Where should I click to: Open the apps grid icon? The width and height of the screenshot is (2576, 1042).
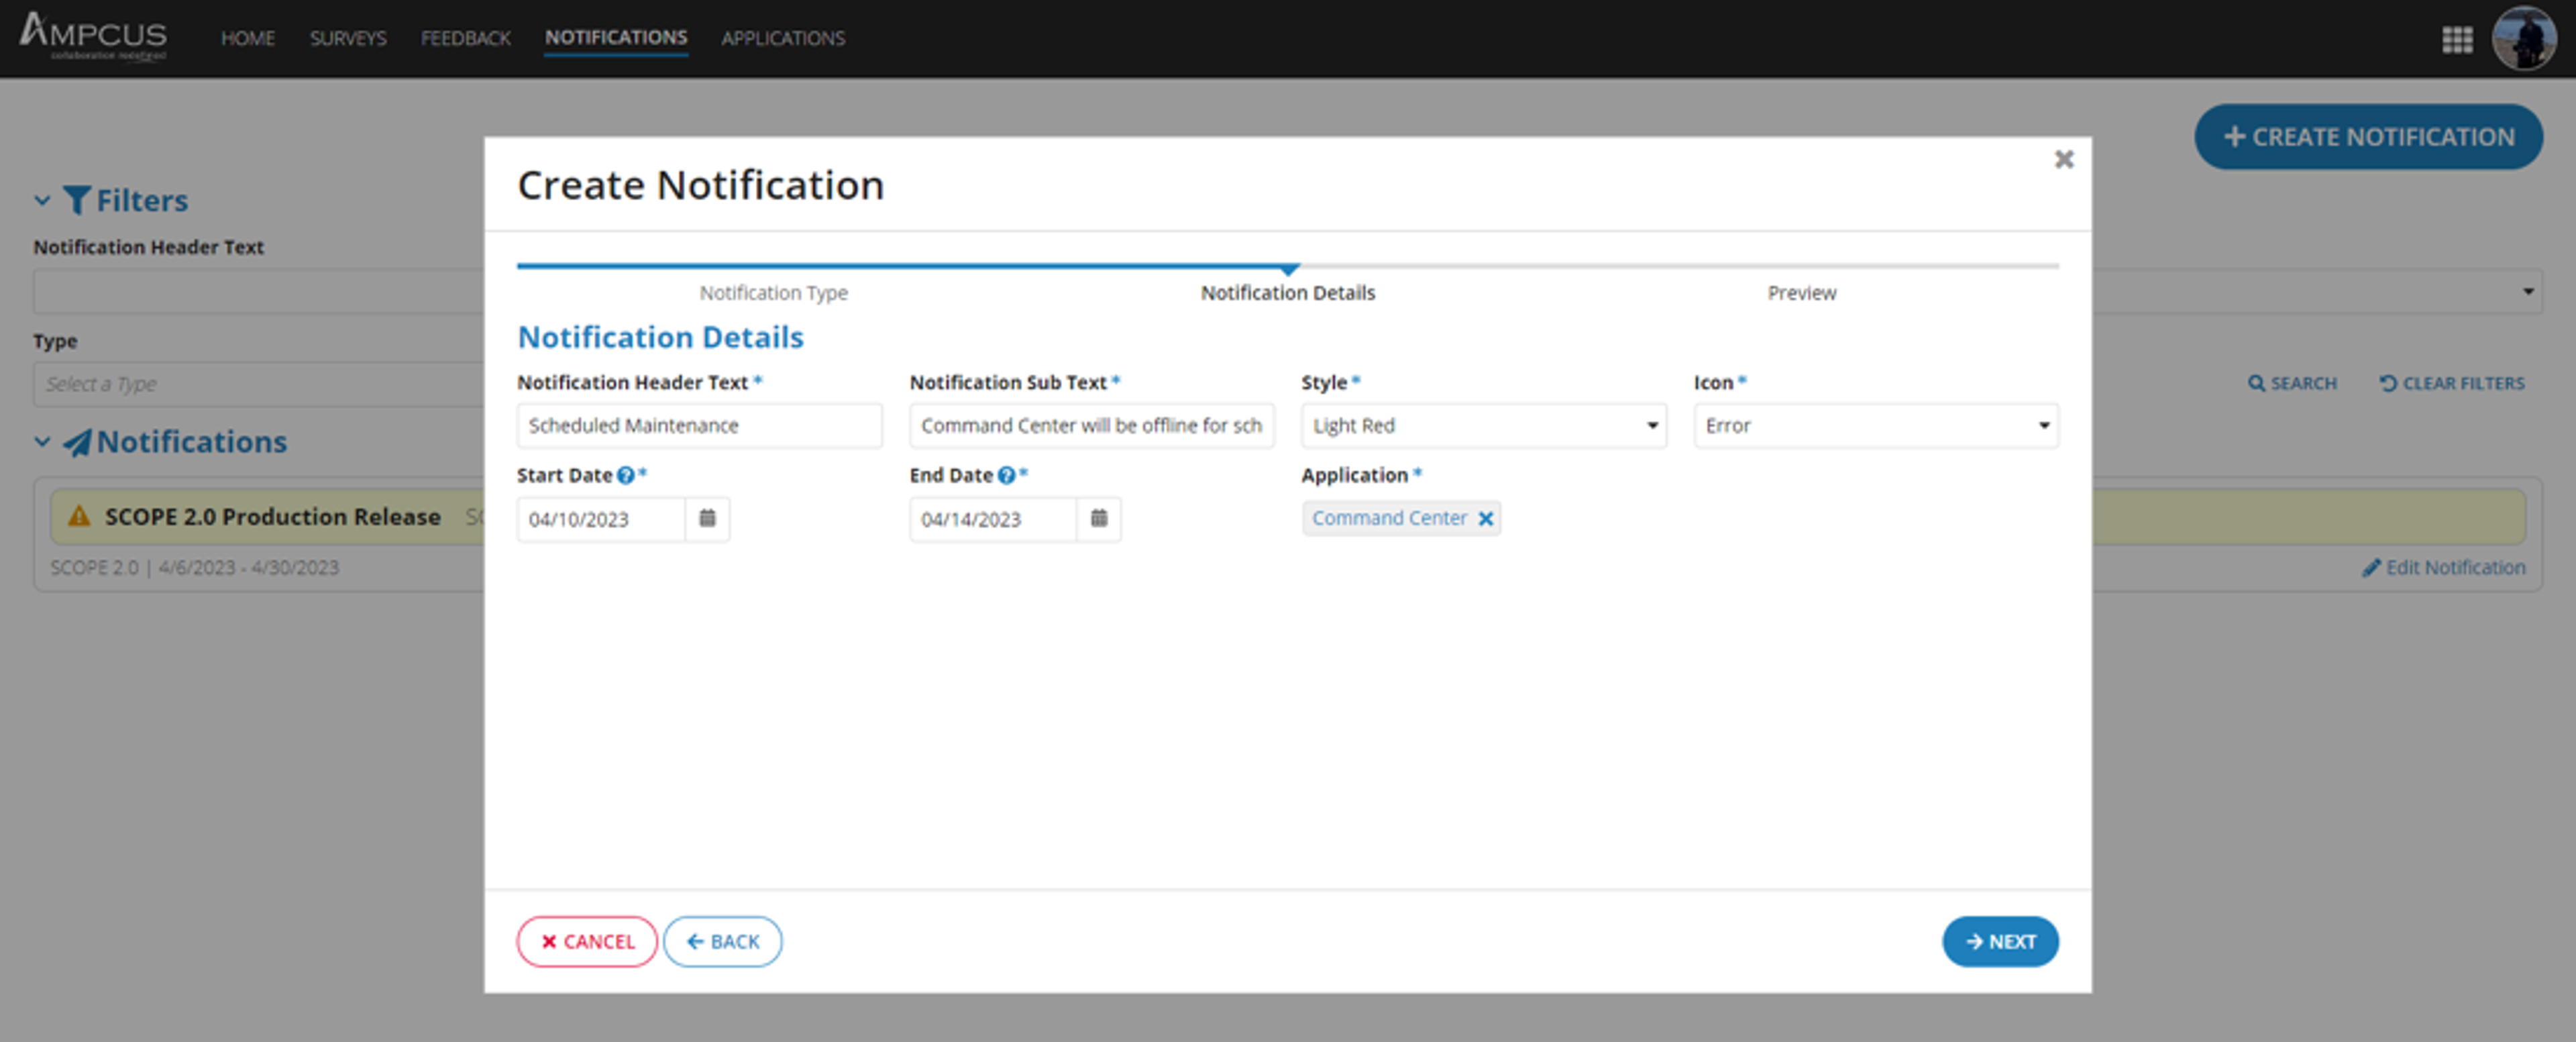click(2457, 39)
